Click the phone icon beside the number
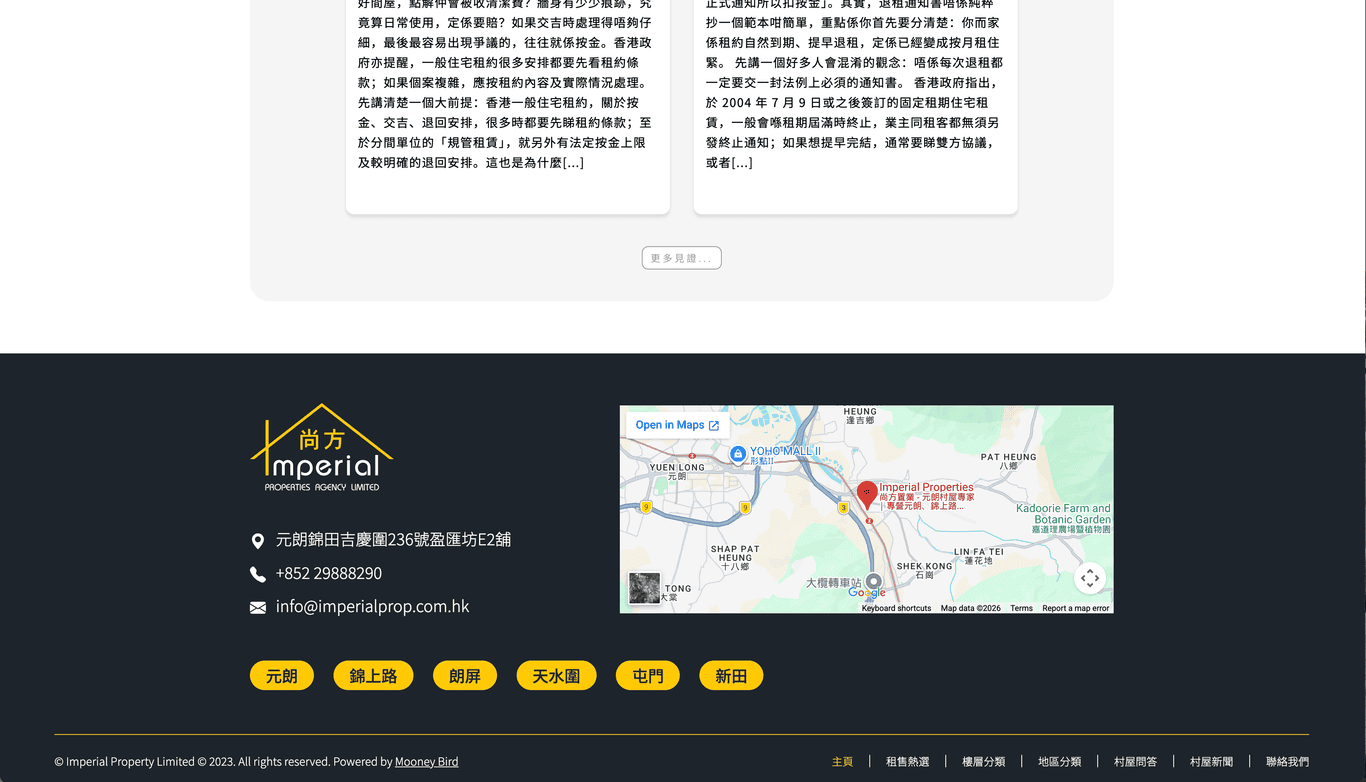The width and height of the screenshot is (1366, 782). point(258,574)
